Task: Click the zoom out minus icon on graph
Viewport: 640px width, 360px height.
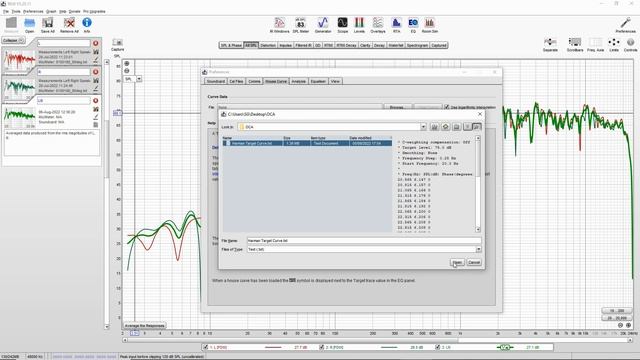Action: pyautogui.click(x=127, y=71)
